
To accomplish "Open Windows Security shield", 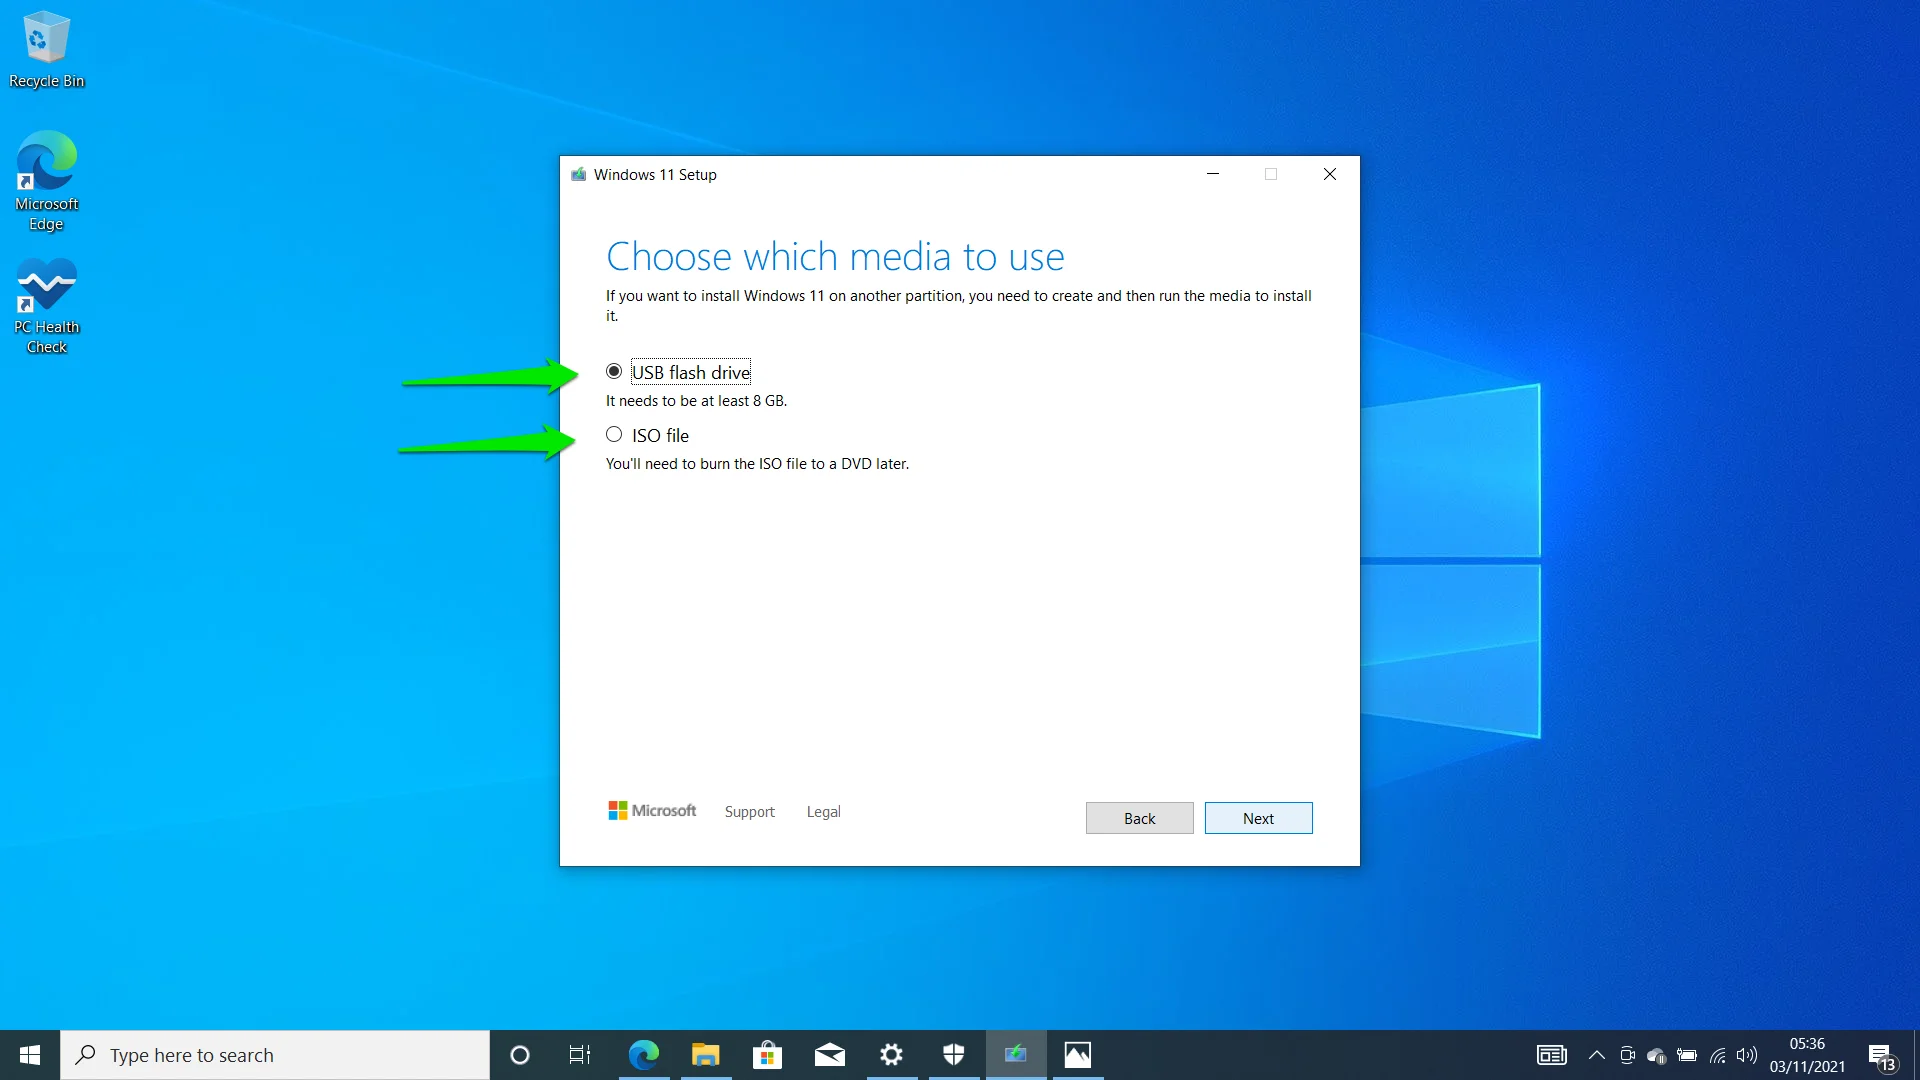I will (x=953, y=1054).
